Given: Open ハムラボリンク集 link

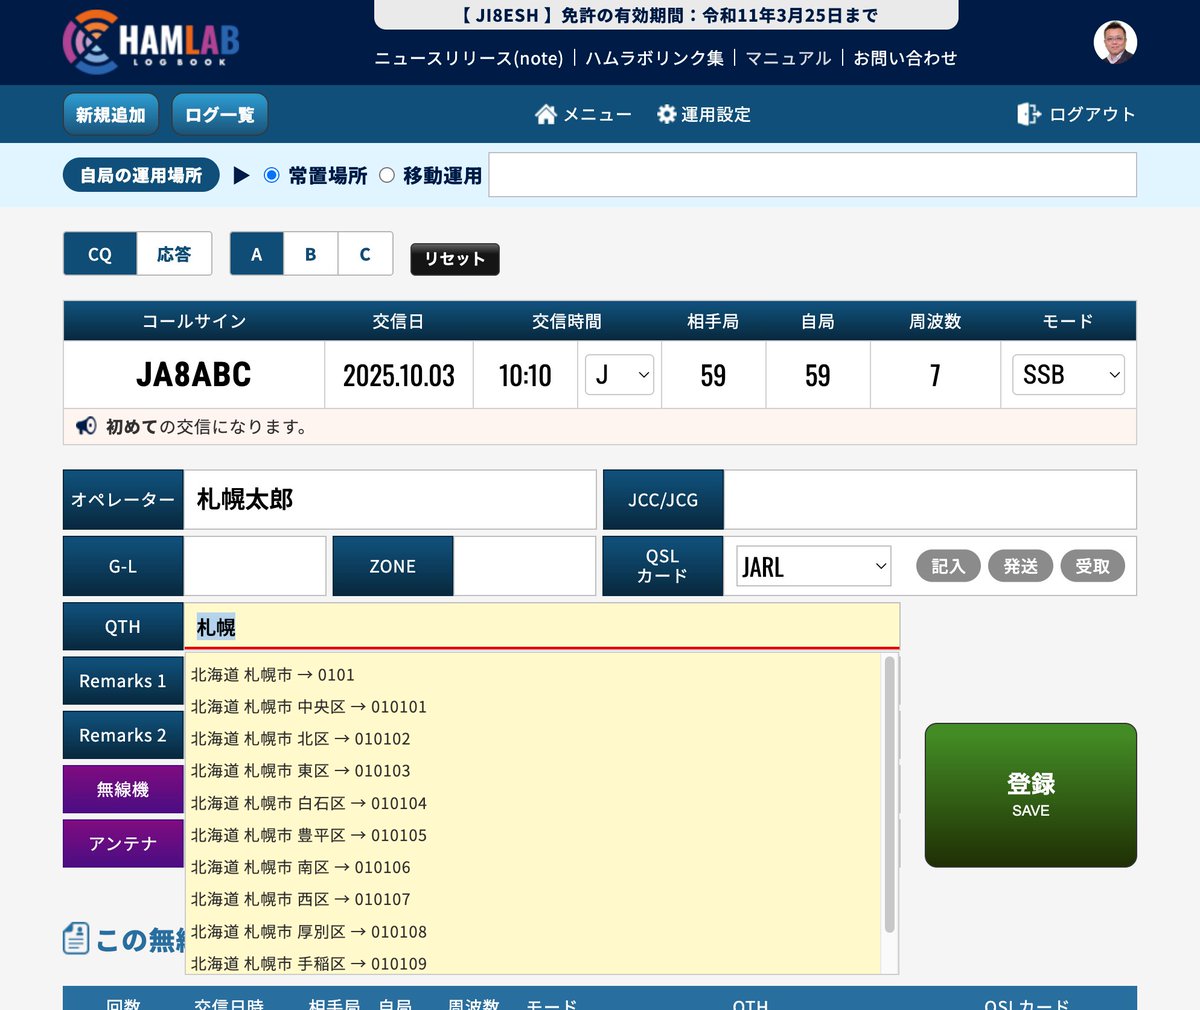Looking at the screenshot, I should click(655, 58).
